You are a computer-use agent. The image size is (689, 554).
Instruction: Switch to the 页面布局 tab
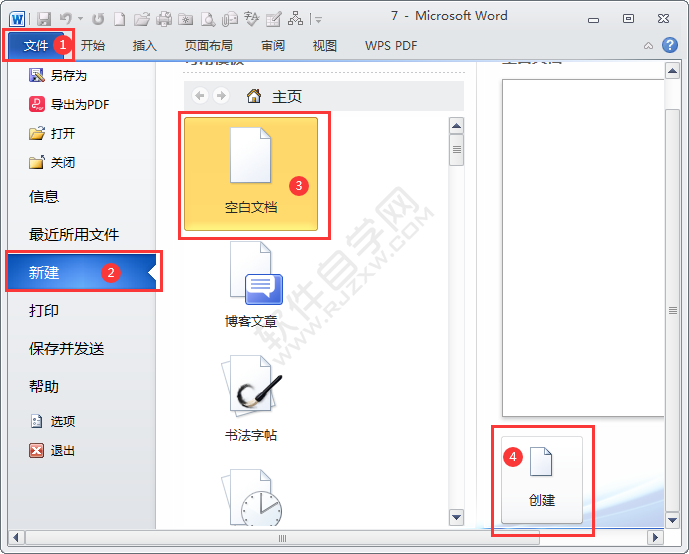click(x=209, y=45)
